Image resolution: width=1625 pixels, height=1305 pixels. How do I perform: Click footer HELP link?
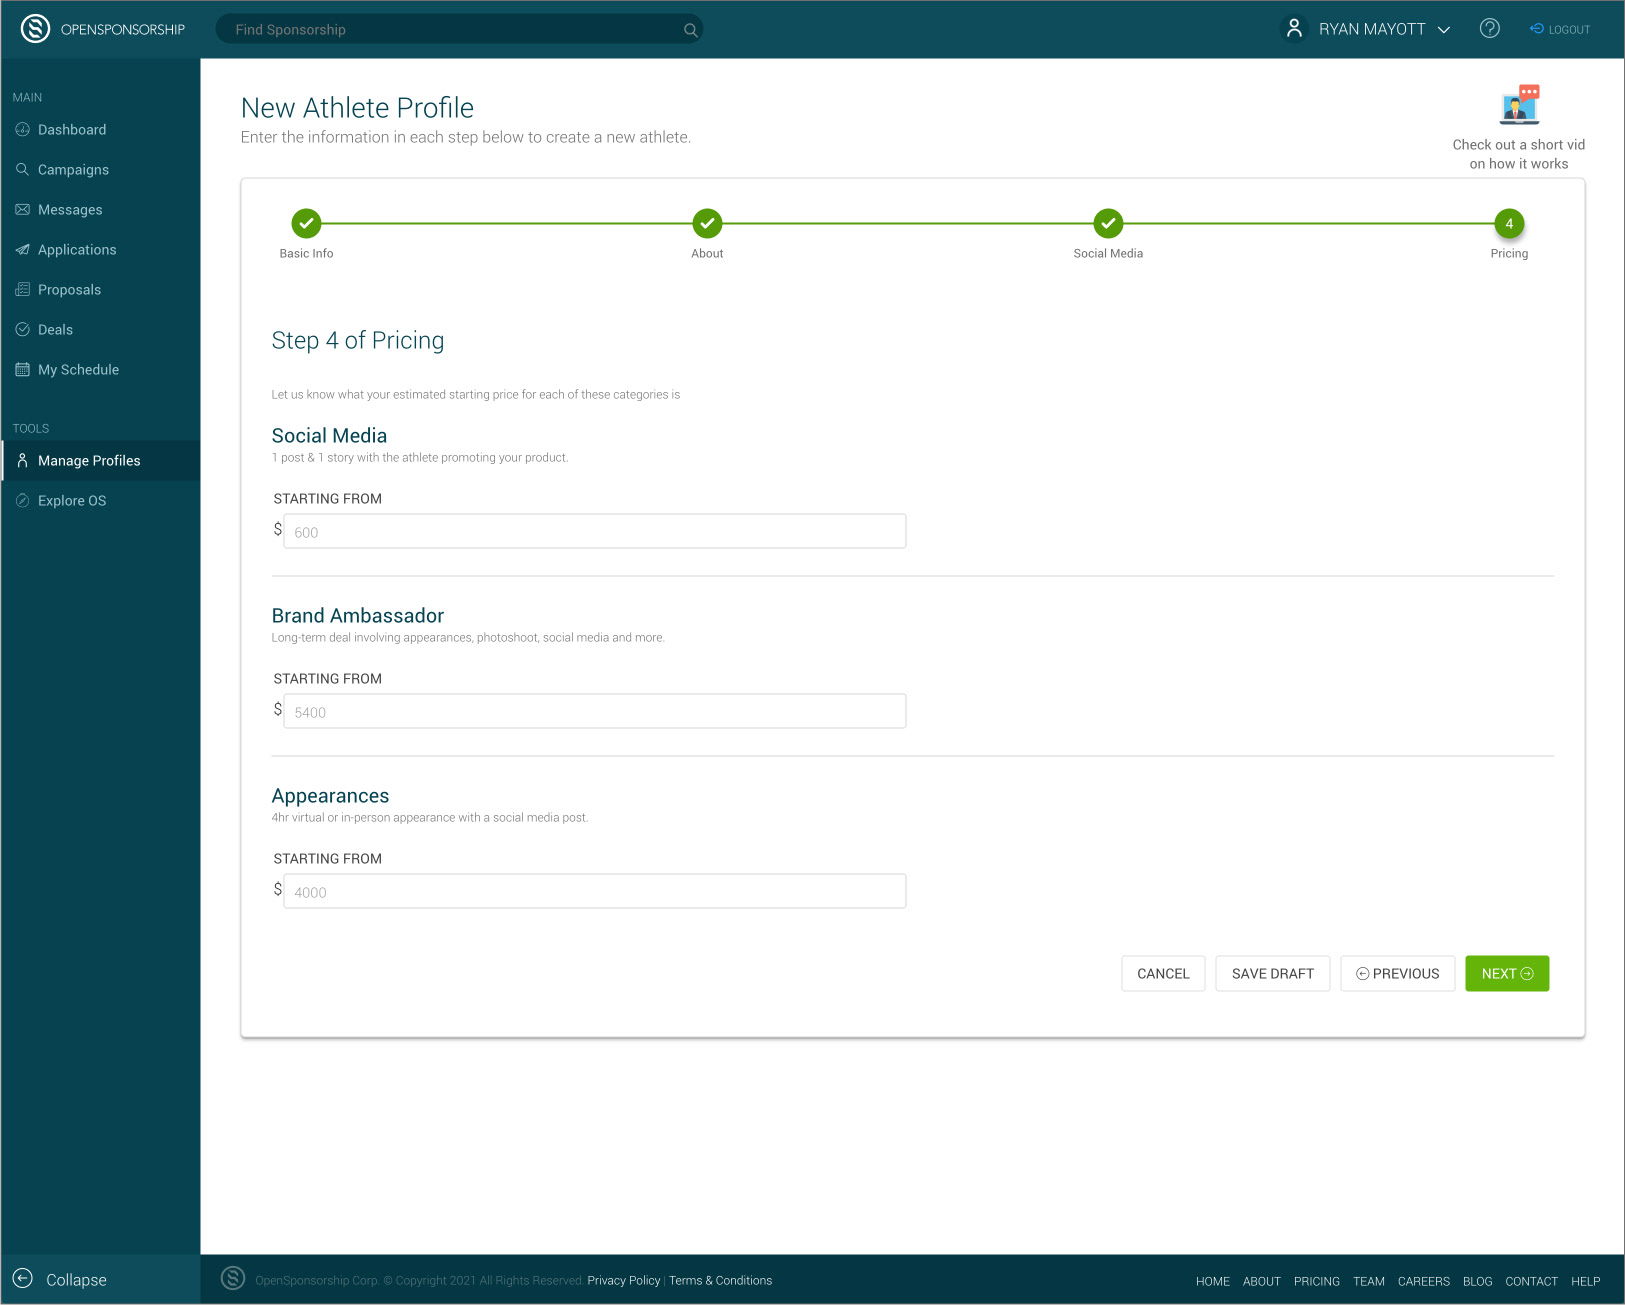(x=1586, y=1281)
